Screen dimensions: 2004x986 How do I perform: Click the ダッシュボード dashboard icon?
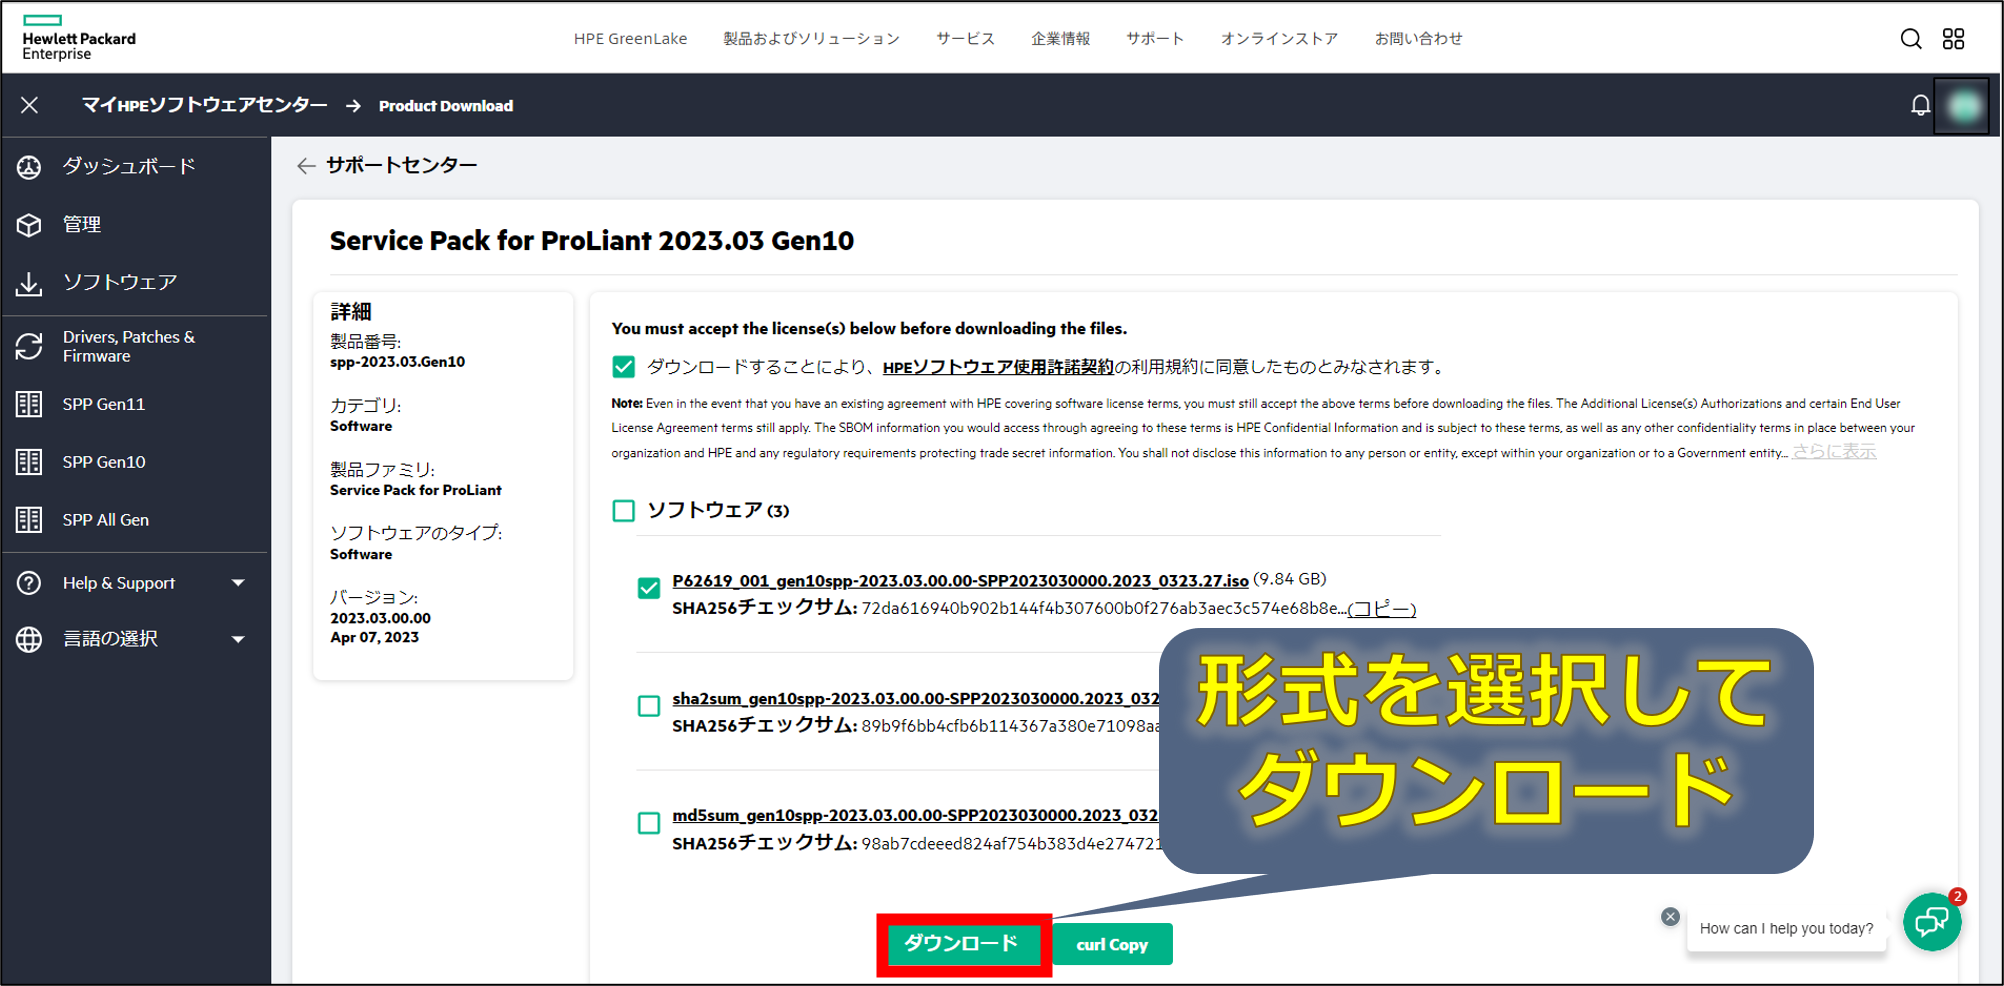click(29, 167)
